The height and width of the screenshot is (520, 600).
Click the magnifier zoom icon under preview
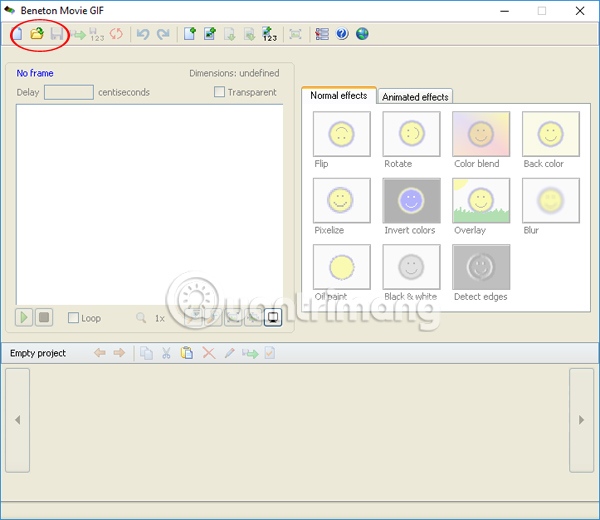(141, 318)
